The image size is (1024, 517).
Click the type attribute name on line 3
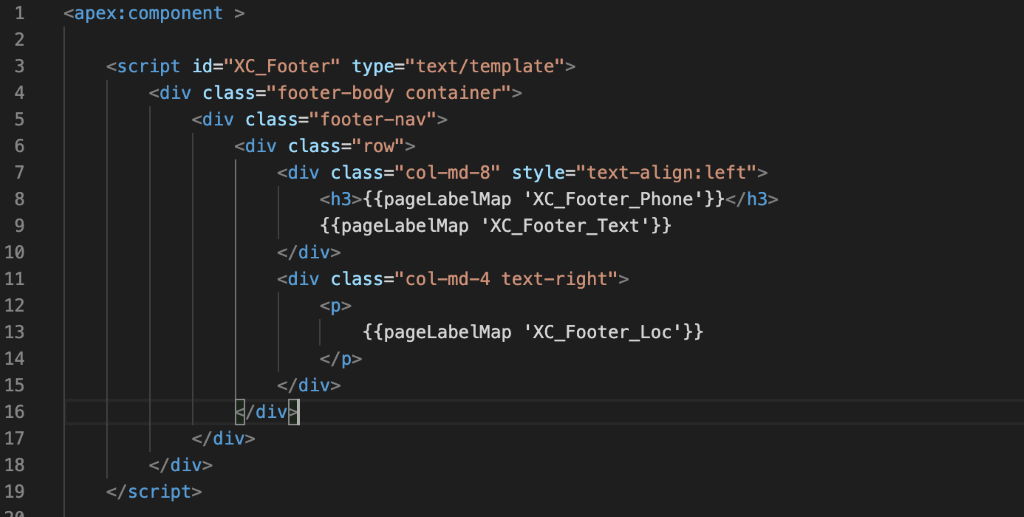[x=373, y=67]
